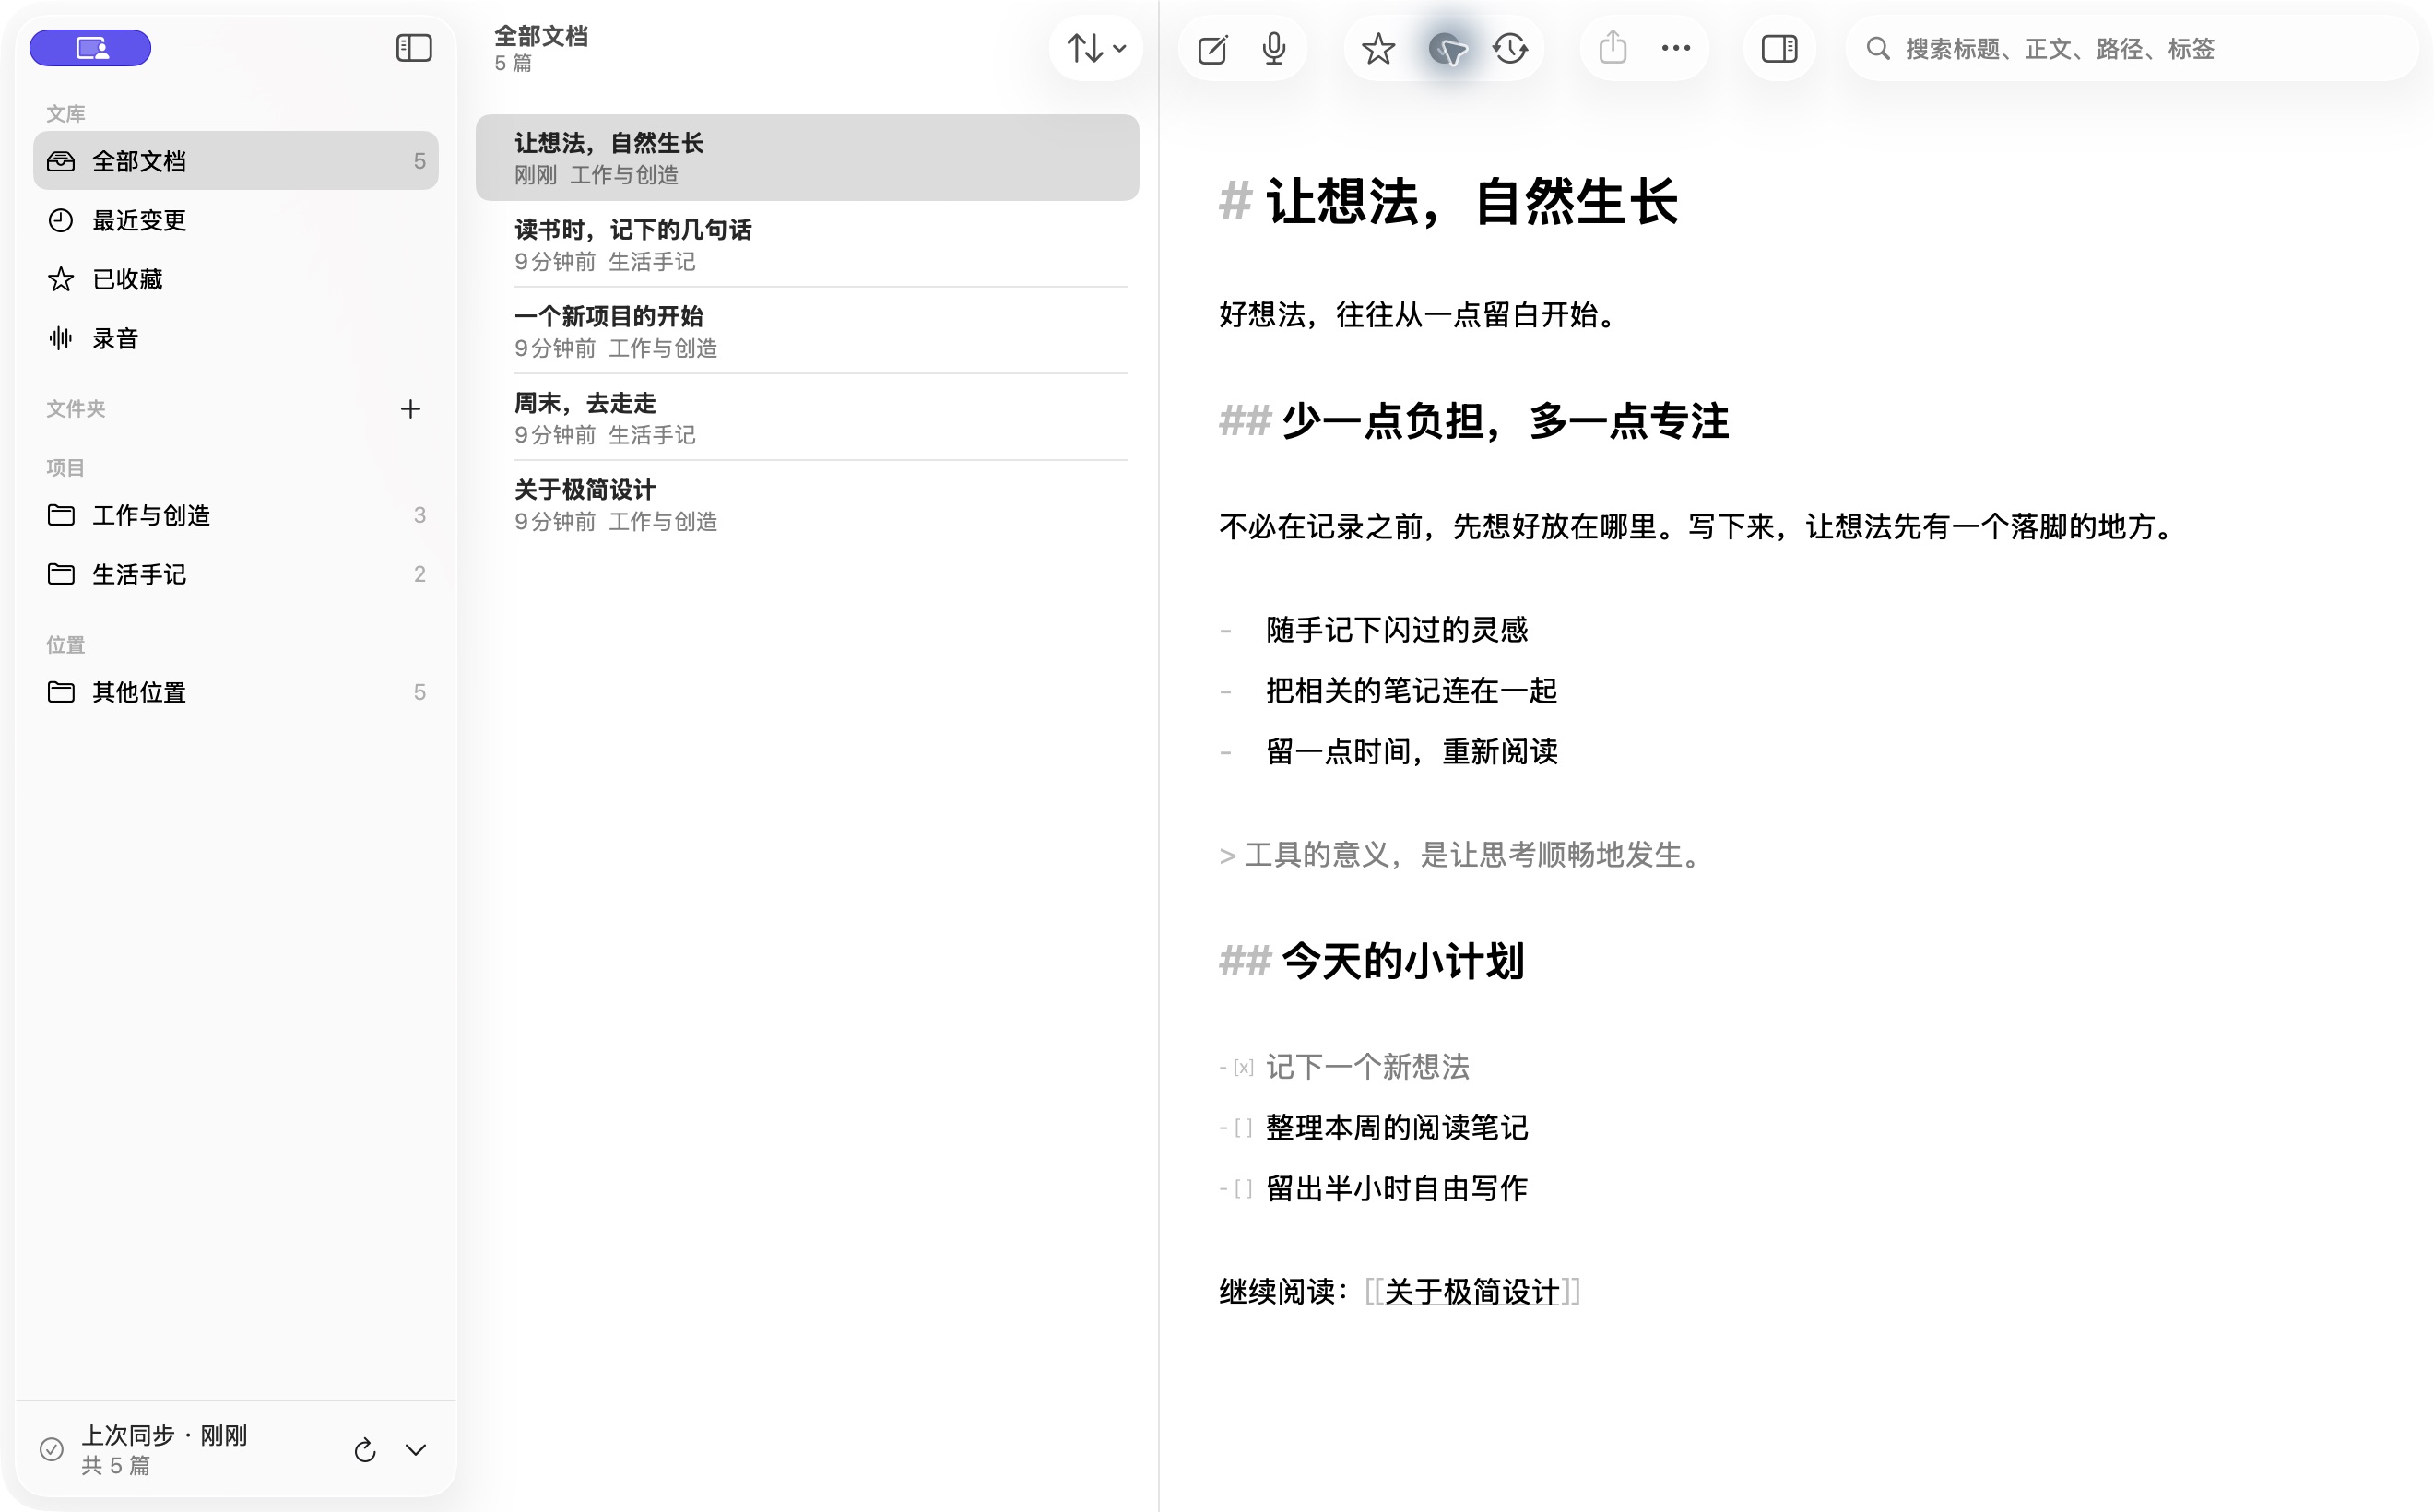The height and width of the screenshot is (1512, 2434).
Task: Start a voice recording with microphone icon
Action: click(1274, 48)
